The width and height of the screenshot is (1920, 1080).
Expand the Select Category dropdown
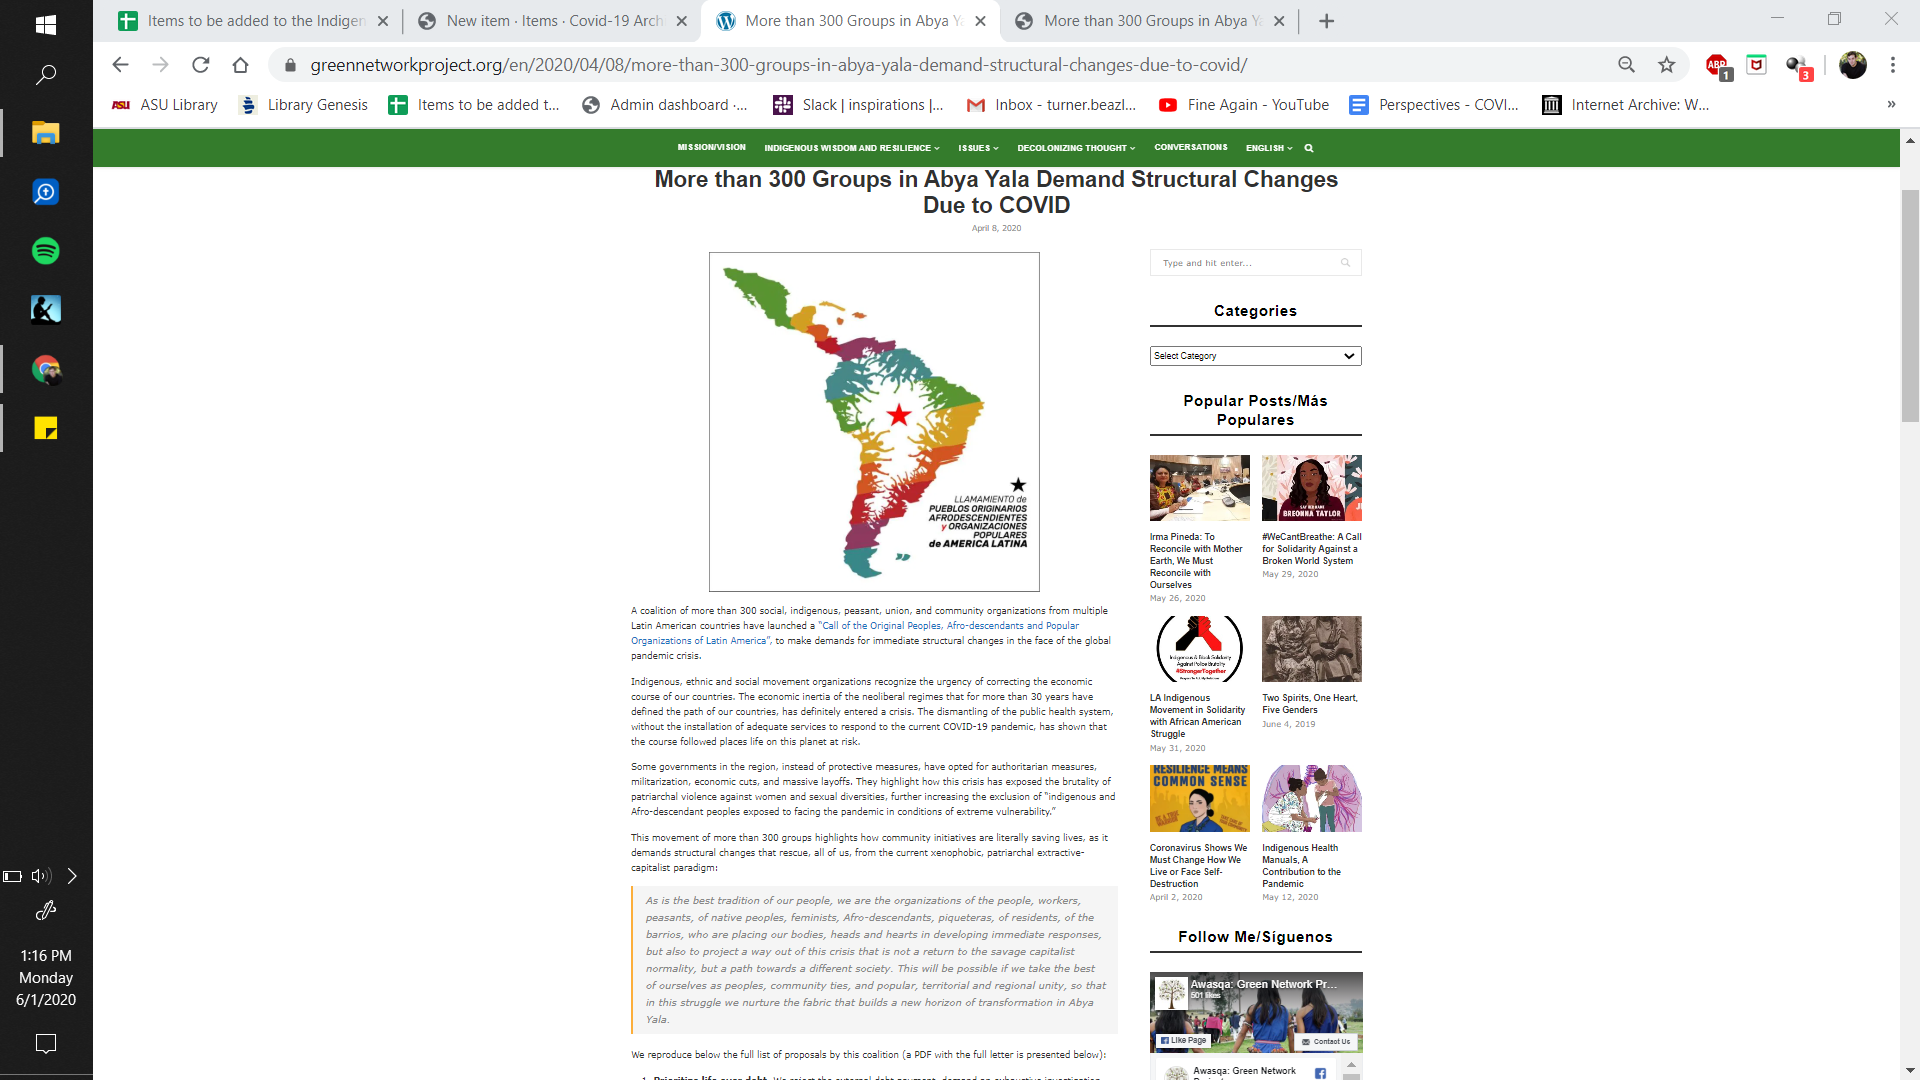[1255, 356]
